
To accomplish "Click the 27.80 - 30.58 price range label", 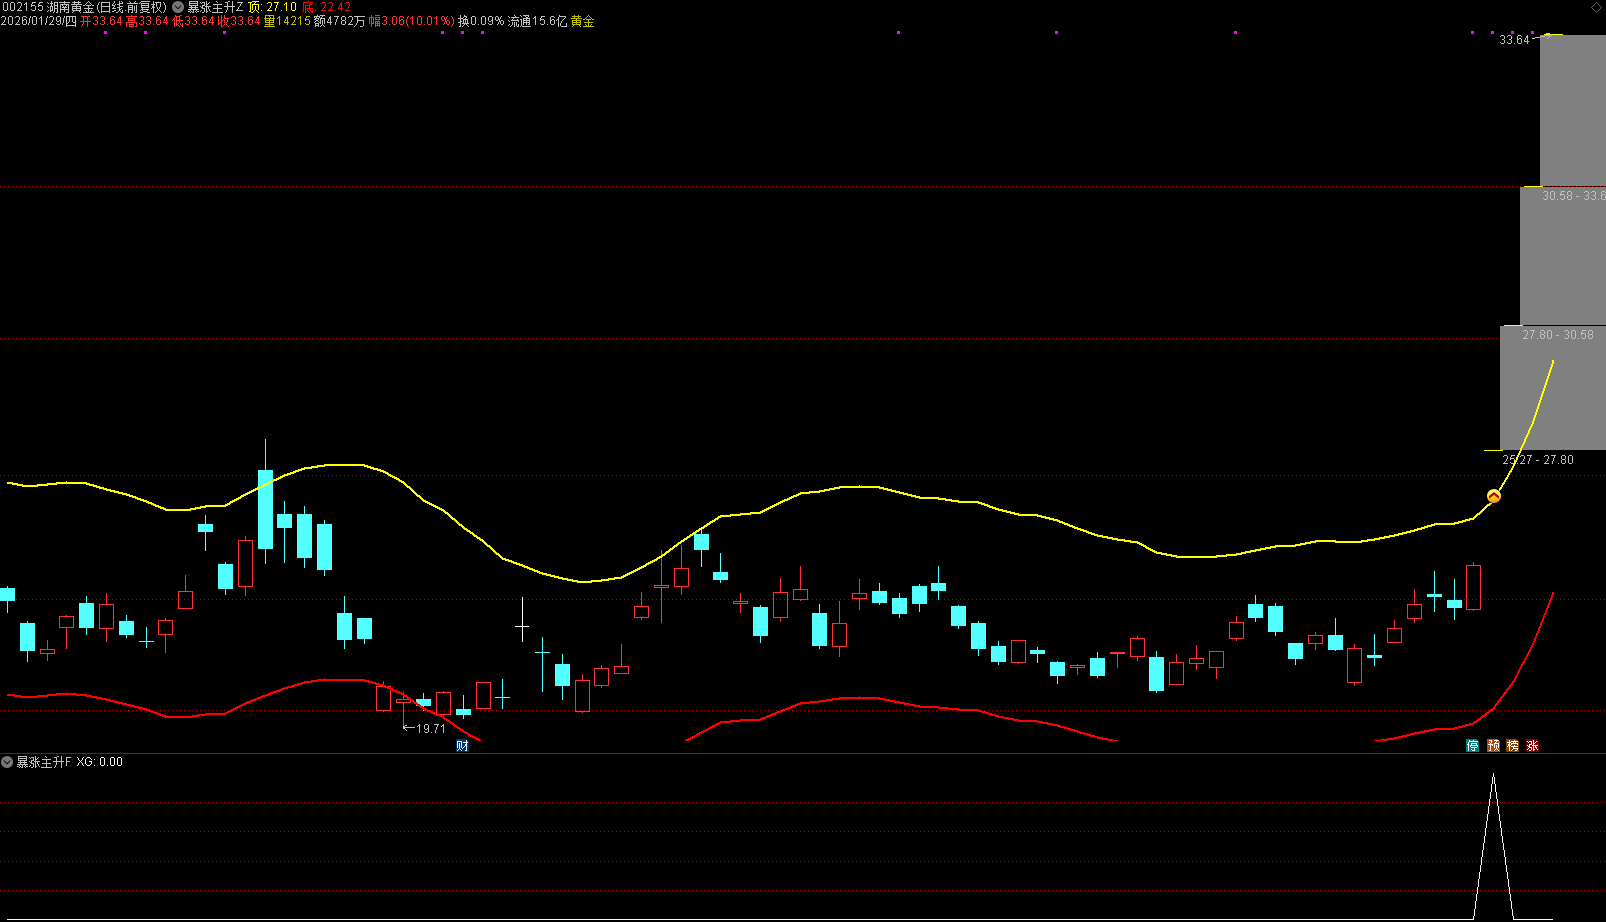I will point(1558,335).
